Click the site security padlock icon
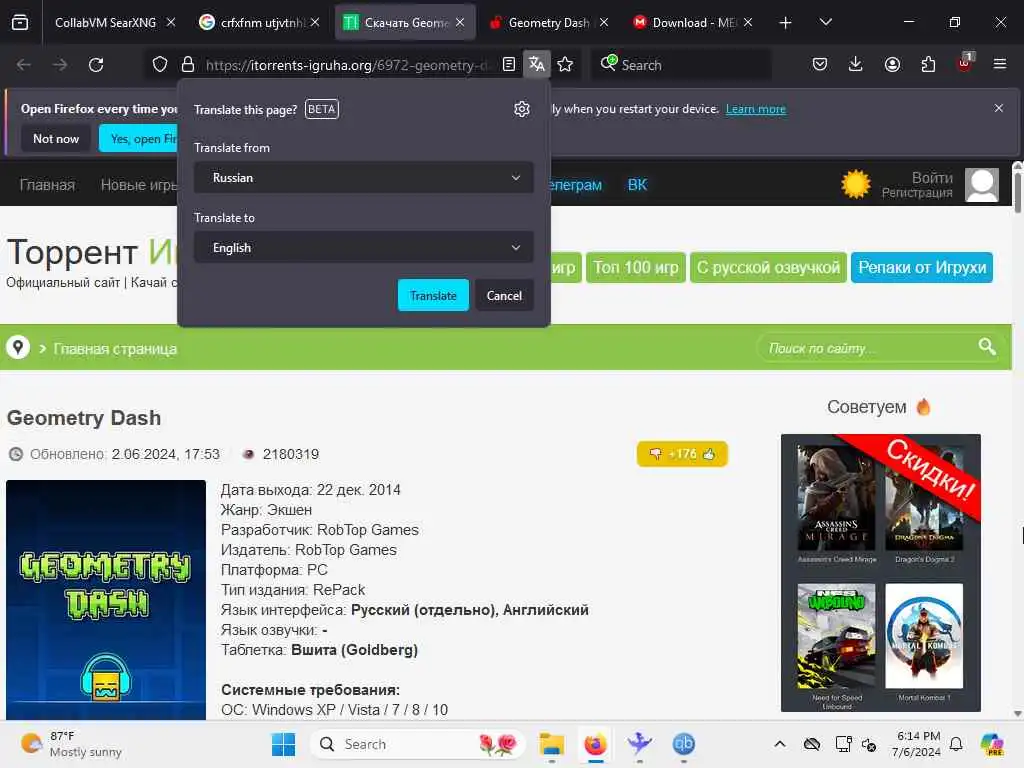This screenshot has width=1024, height=768. click(x=188, y=65)
